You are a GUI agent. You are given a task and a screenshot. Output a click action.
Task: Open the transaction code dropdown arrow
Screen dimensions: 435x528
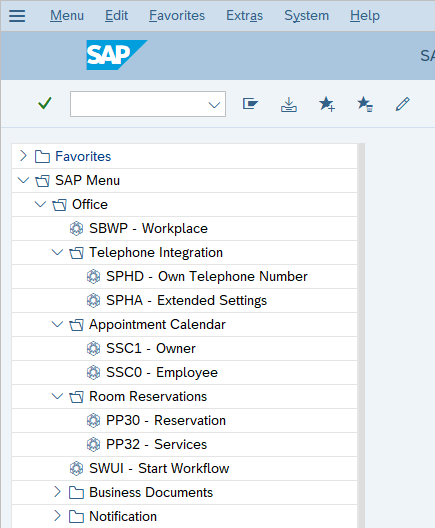214,105
